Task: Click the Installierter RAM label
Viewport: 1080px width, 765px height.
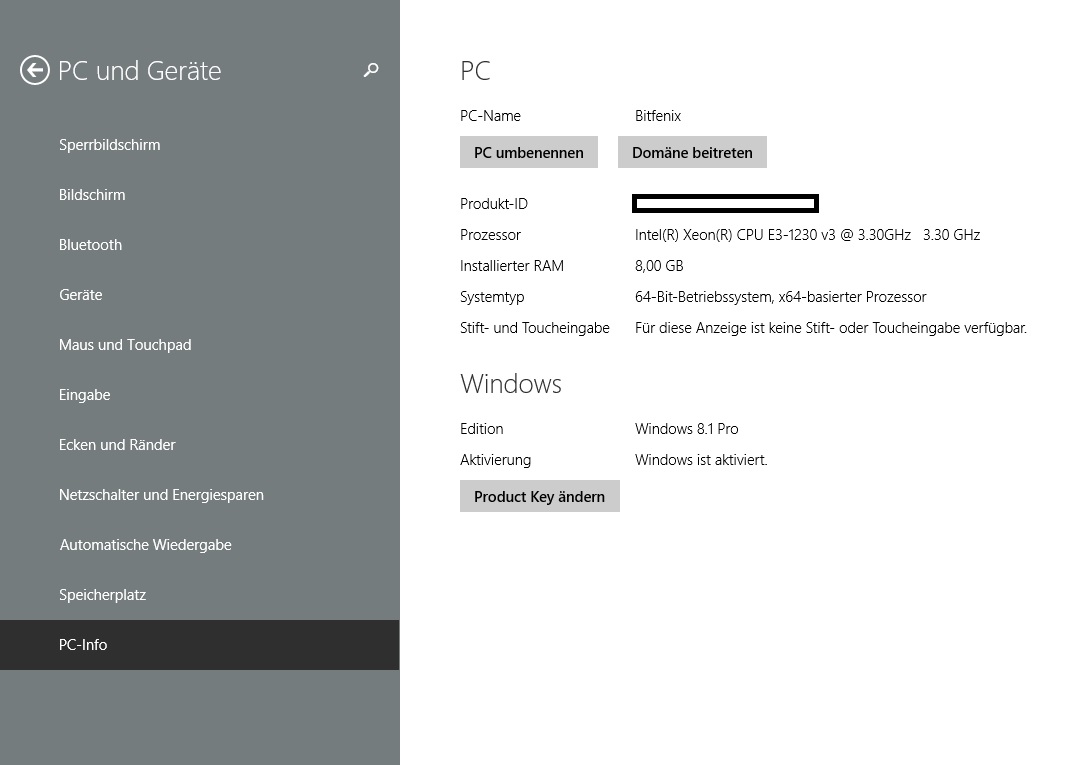Action: 512,266
